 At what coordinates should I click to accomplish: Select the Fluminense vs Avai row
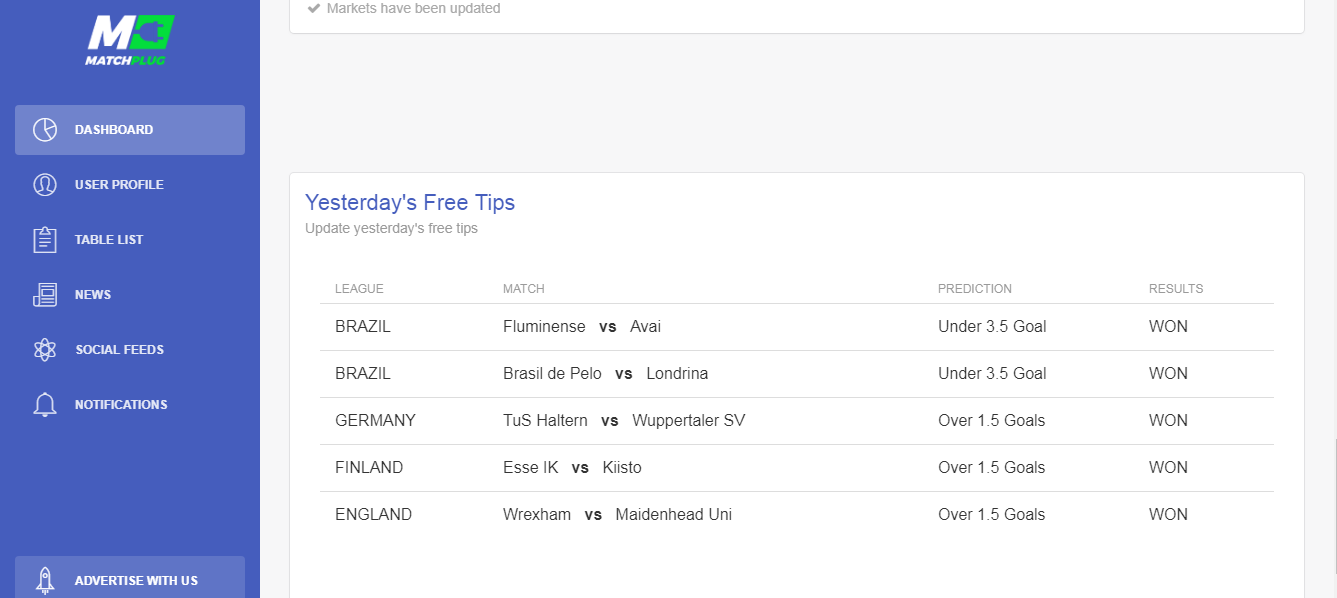point(797,327)
